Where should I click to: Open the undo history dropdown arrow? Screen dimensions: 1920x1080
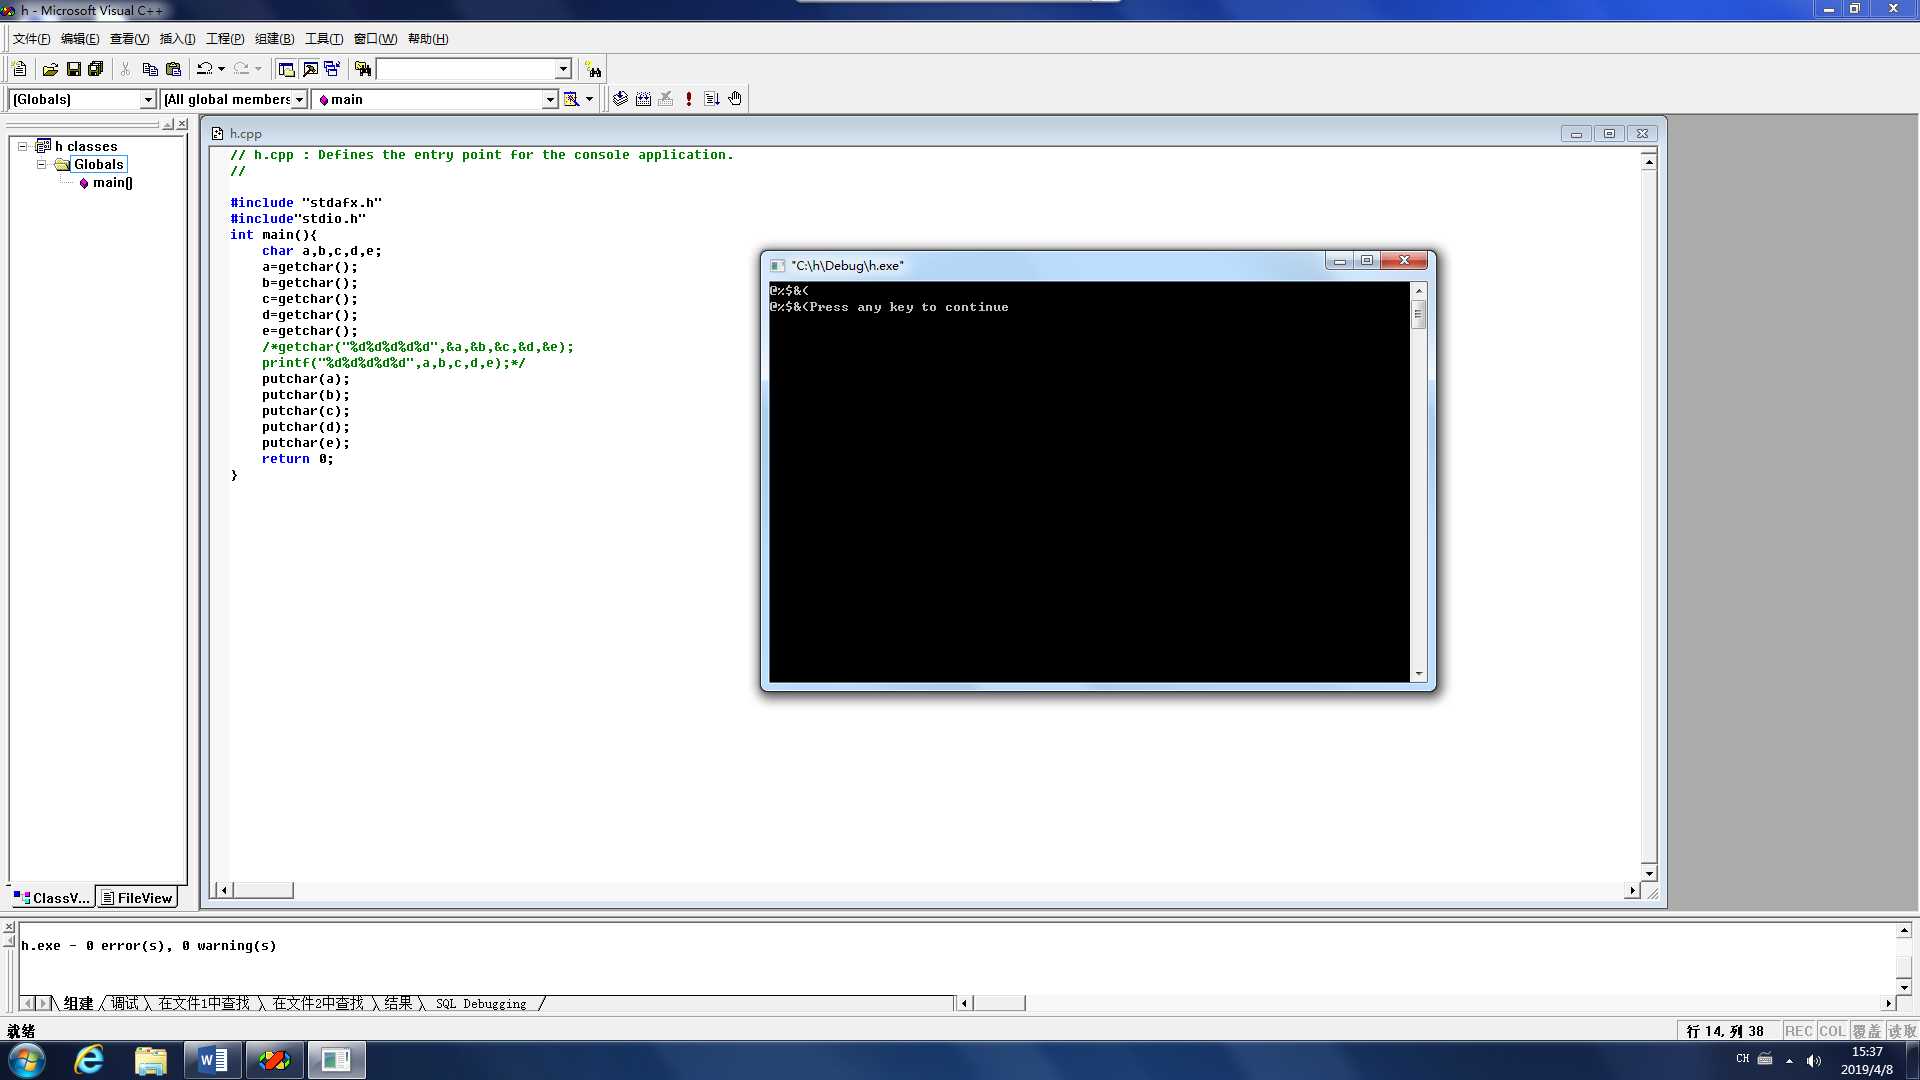[x=221, y=69]
